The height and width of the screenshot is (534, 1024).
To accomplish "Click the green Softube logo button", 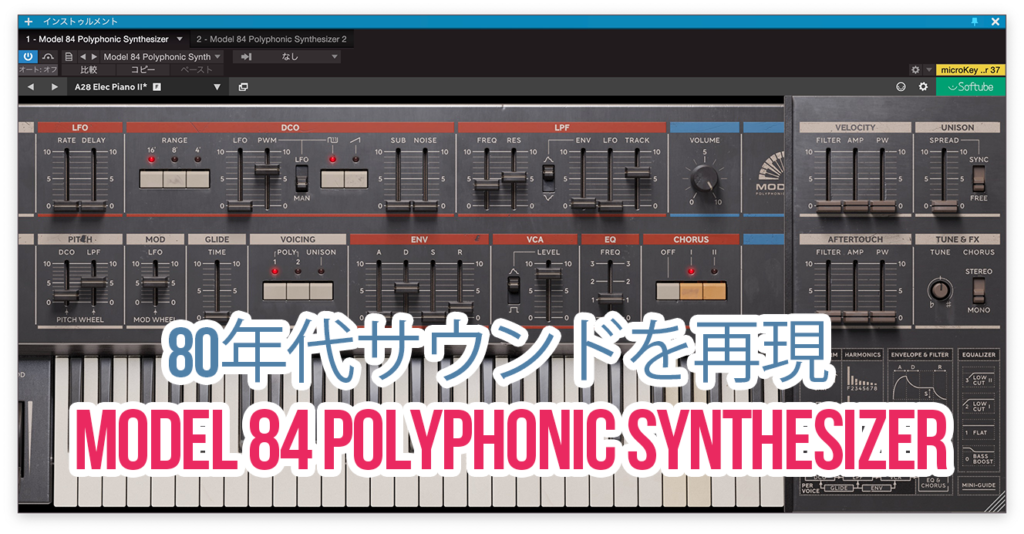I will (970, 86).
